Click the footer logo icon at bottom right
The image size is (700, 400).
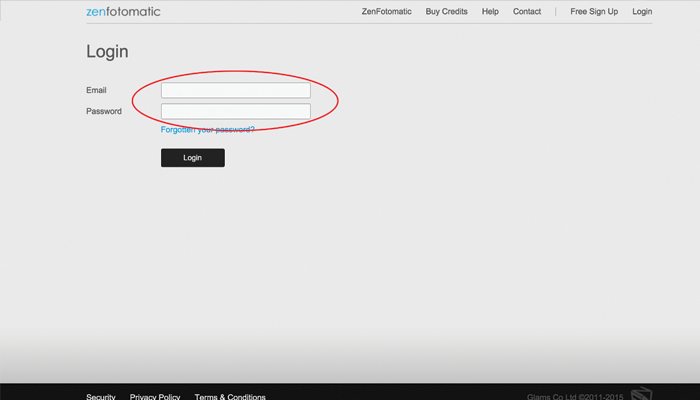pos(640,394)
